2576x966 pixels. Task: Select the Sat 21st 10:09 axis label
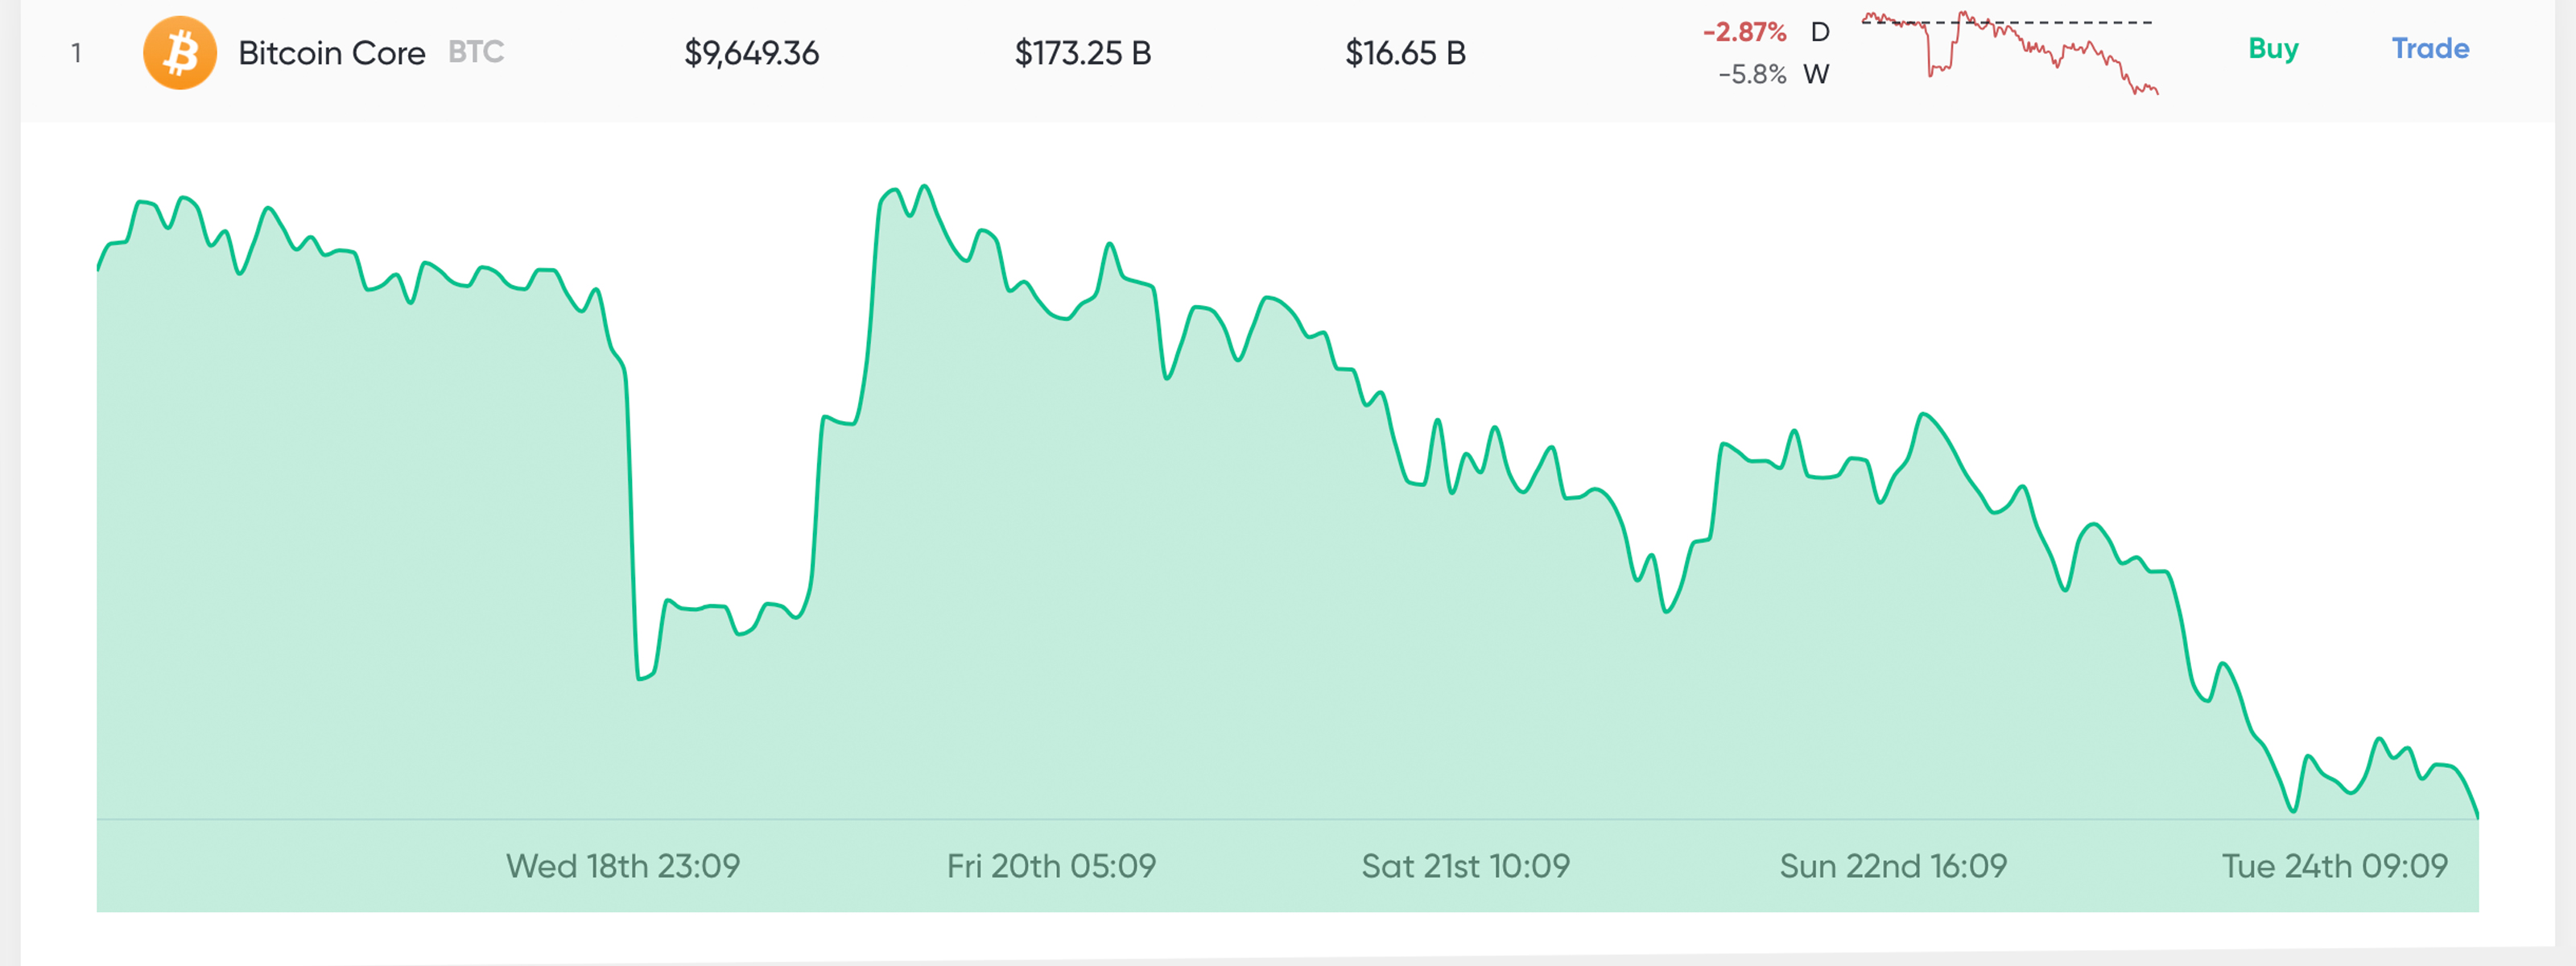[x=1467, y=866]
